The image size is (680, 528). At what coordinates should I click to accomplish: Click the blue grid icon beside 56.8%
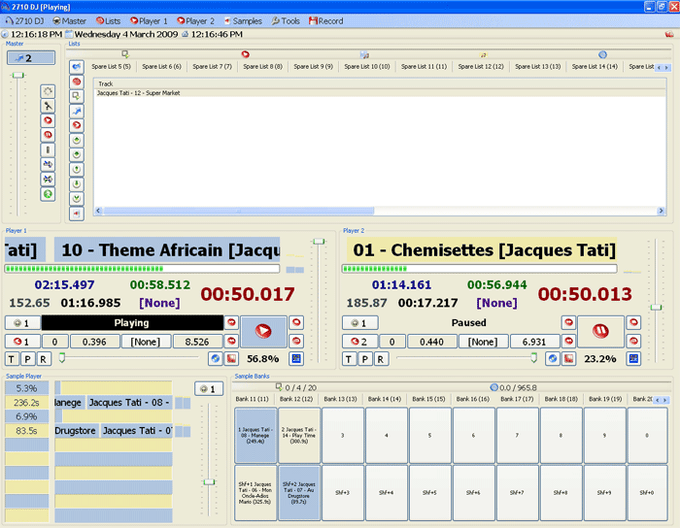297,359
